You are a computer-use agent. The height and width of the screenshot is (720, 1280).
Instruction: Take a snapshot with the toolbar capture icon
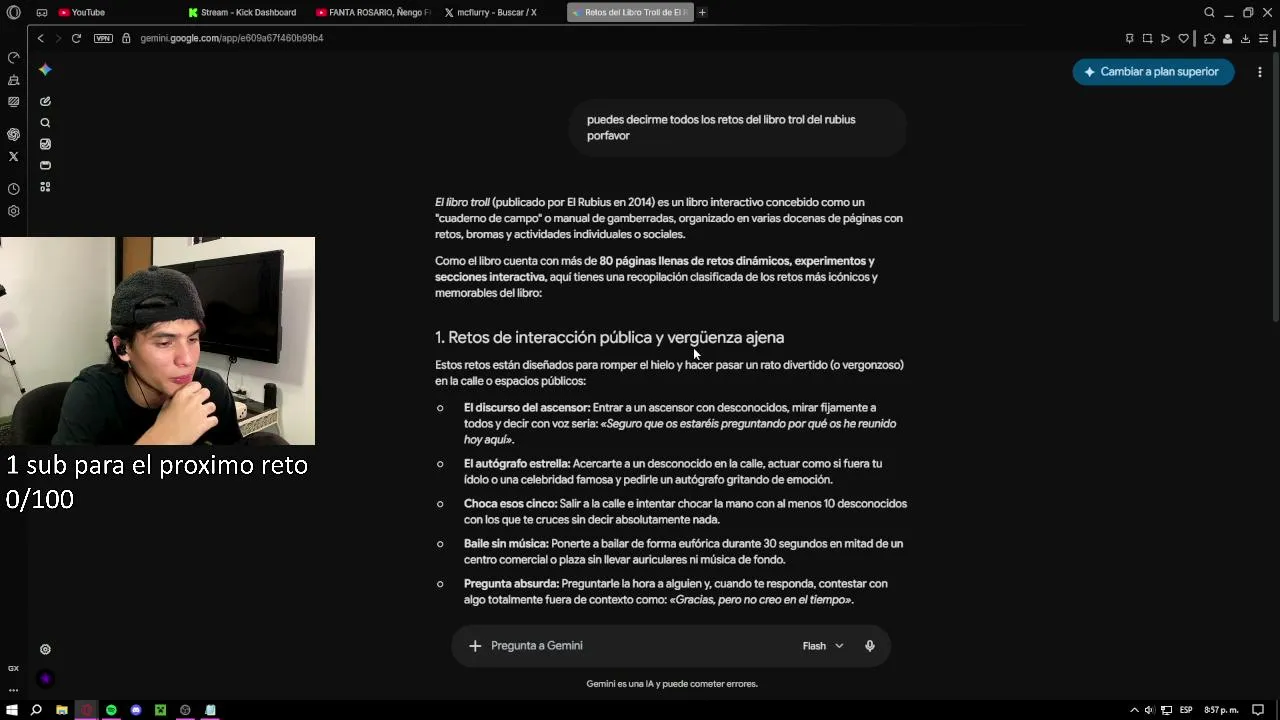(x=1147, y=39)
